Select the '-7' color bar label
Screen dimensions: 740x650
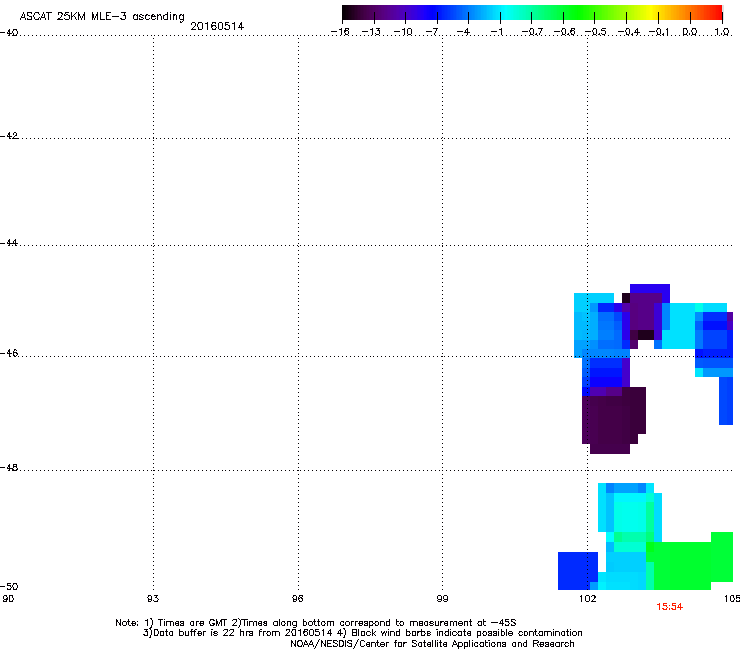[432, 32]
